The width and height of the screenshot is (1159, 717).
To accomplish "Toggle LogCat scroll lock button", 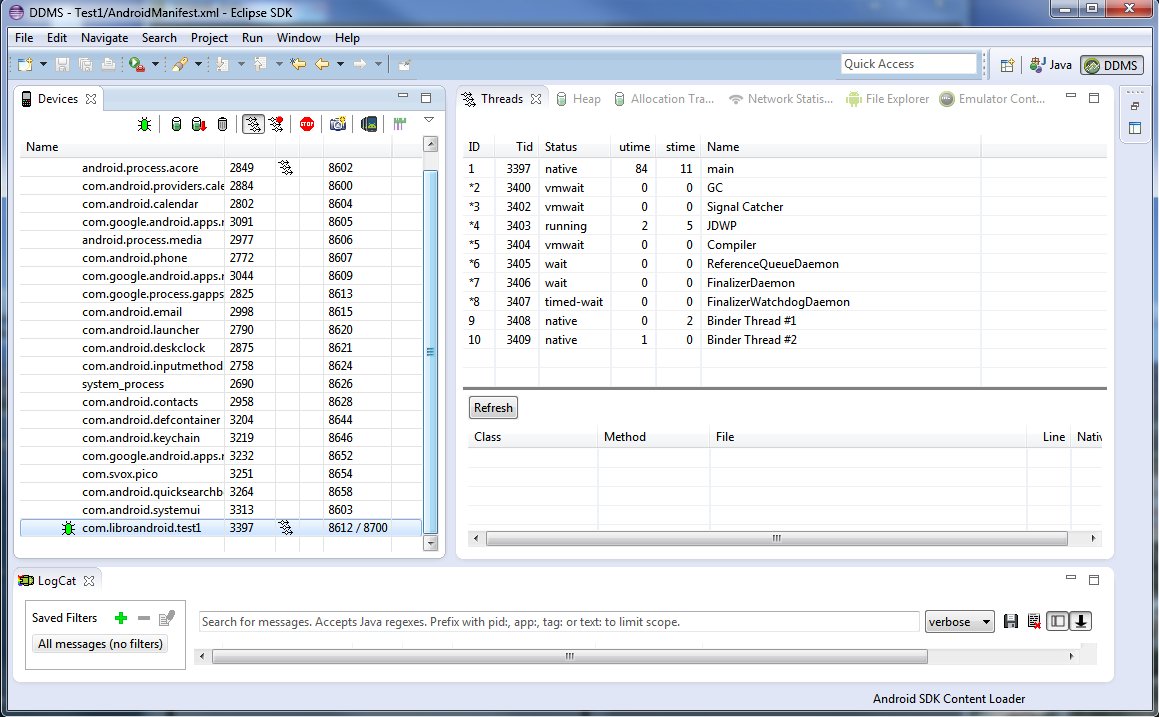I will point(1081,622).
